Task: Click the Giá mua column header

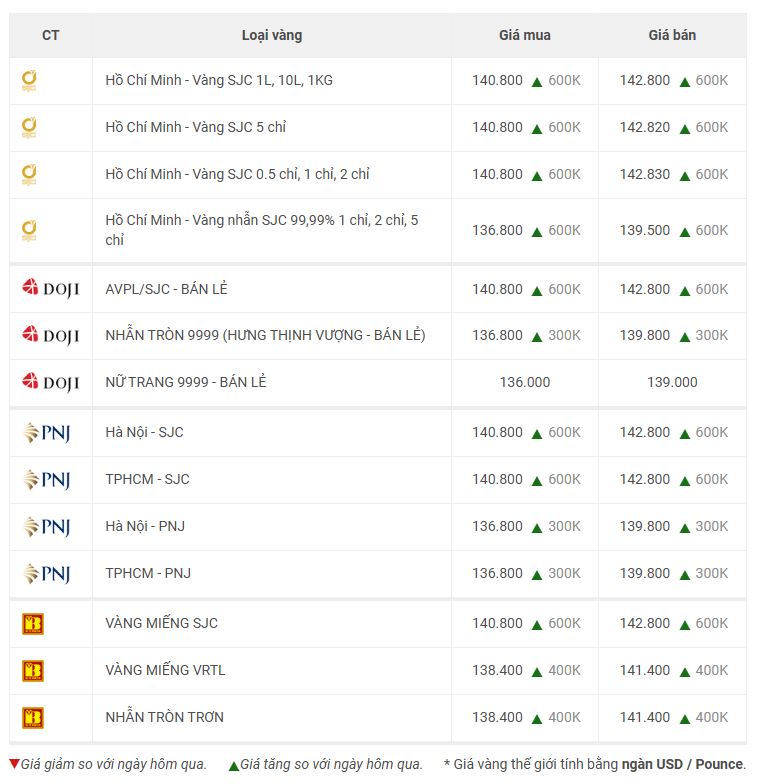Action: [x=524, y=35]
